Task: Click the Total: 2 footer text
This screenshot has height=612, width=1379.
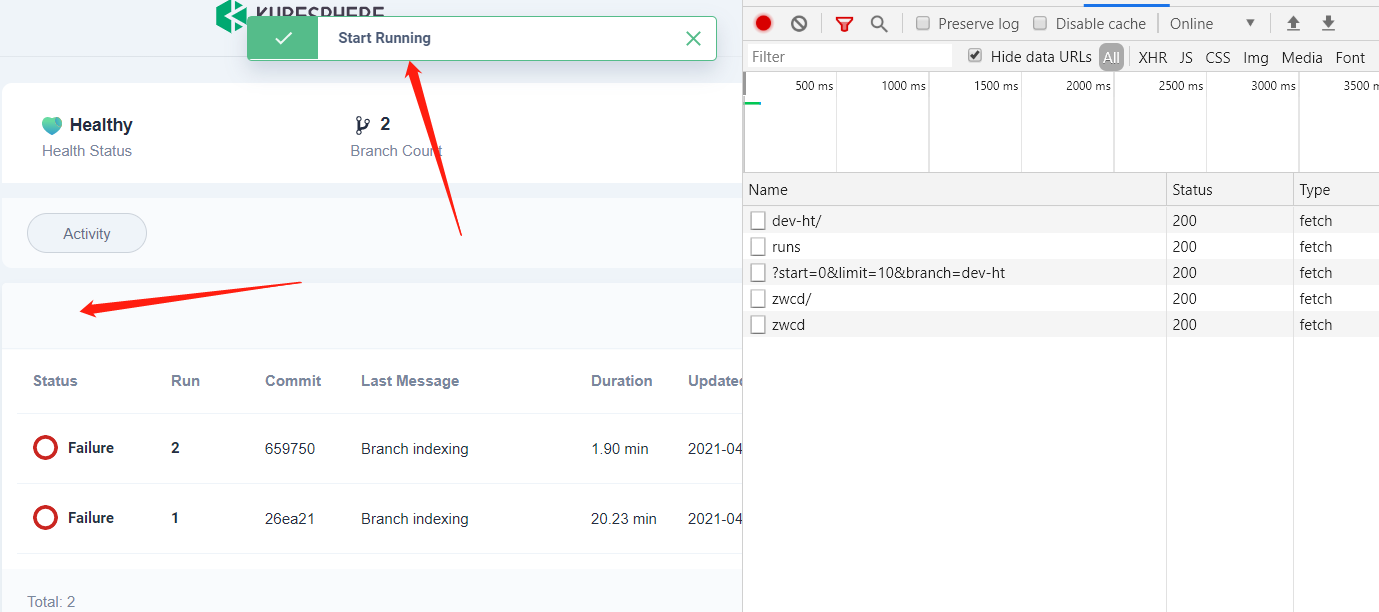Action: pos(51,601)
